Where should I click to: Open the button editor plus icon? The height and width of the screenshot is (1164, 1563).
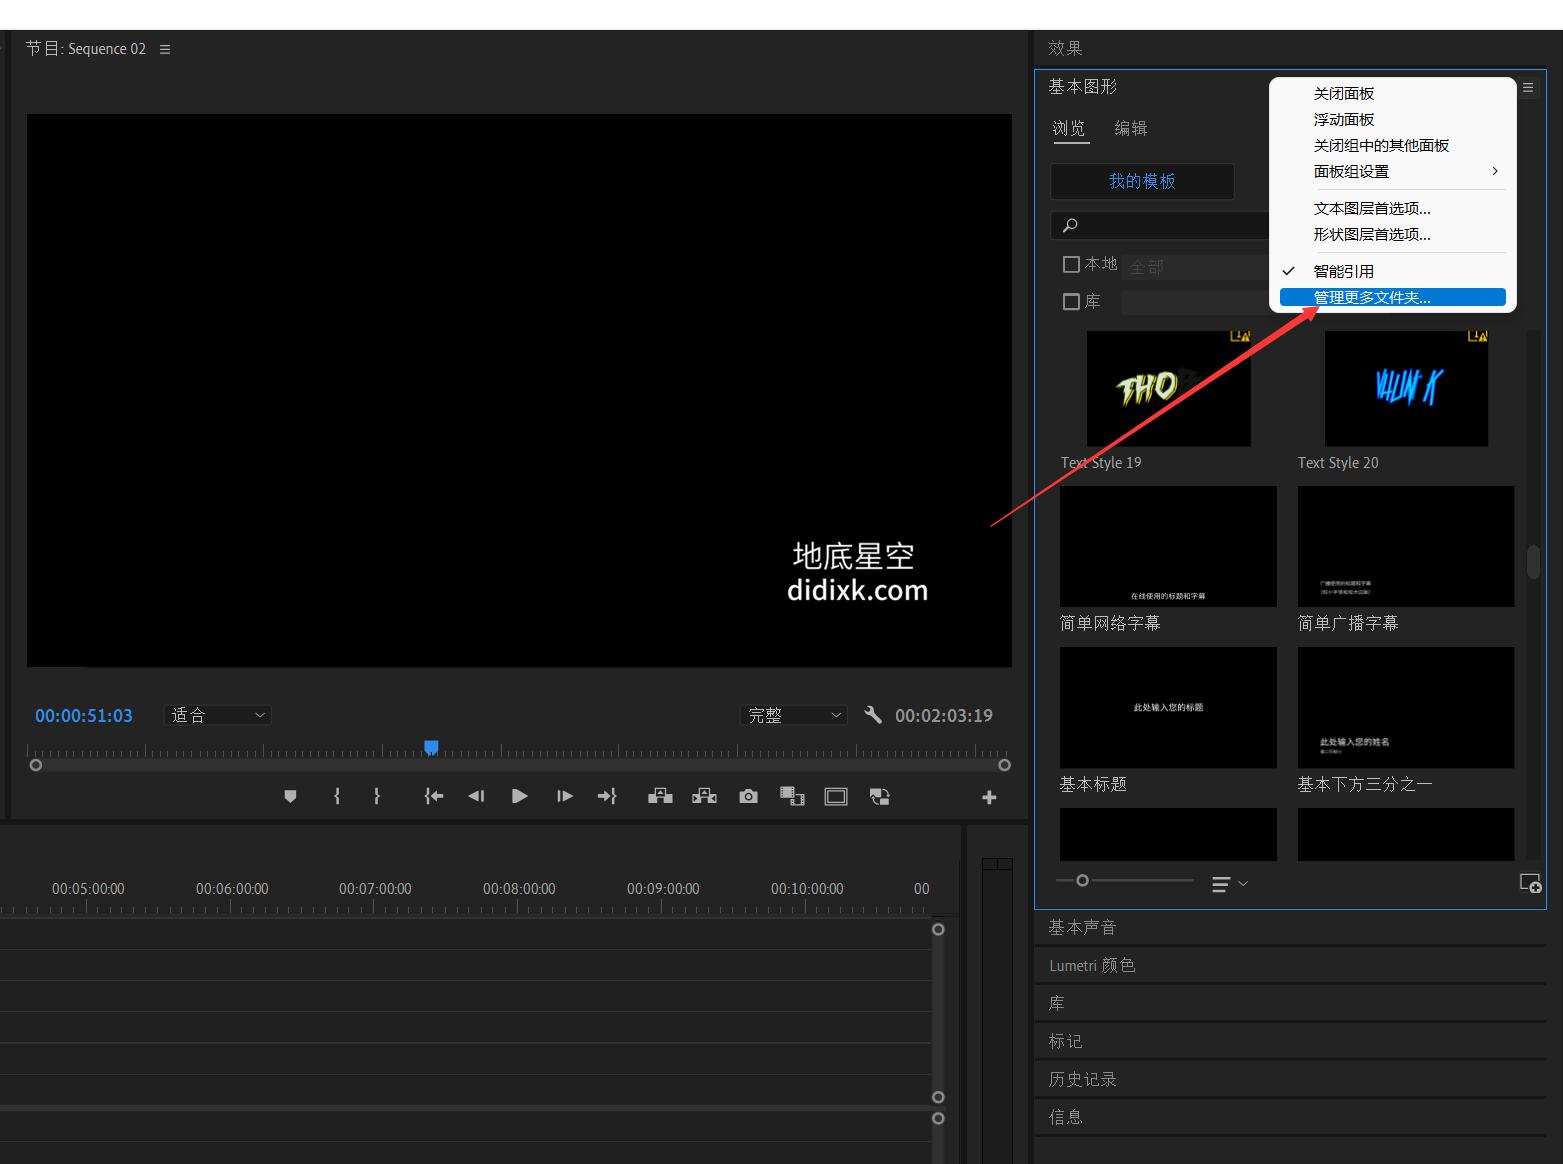989,797
